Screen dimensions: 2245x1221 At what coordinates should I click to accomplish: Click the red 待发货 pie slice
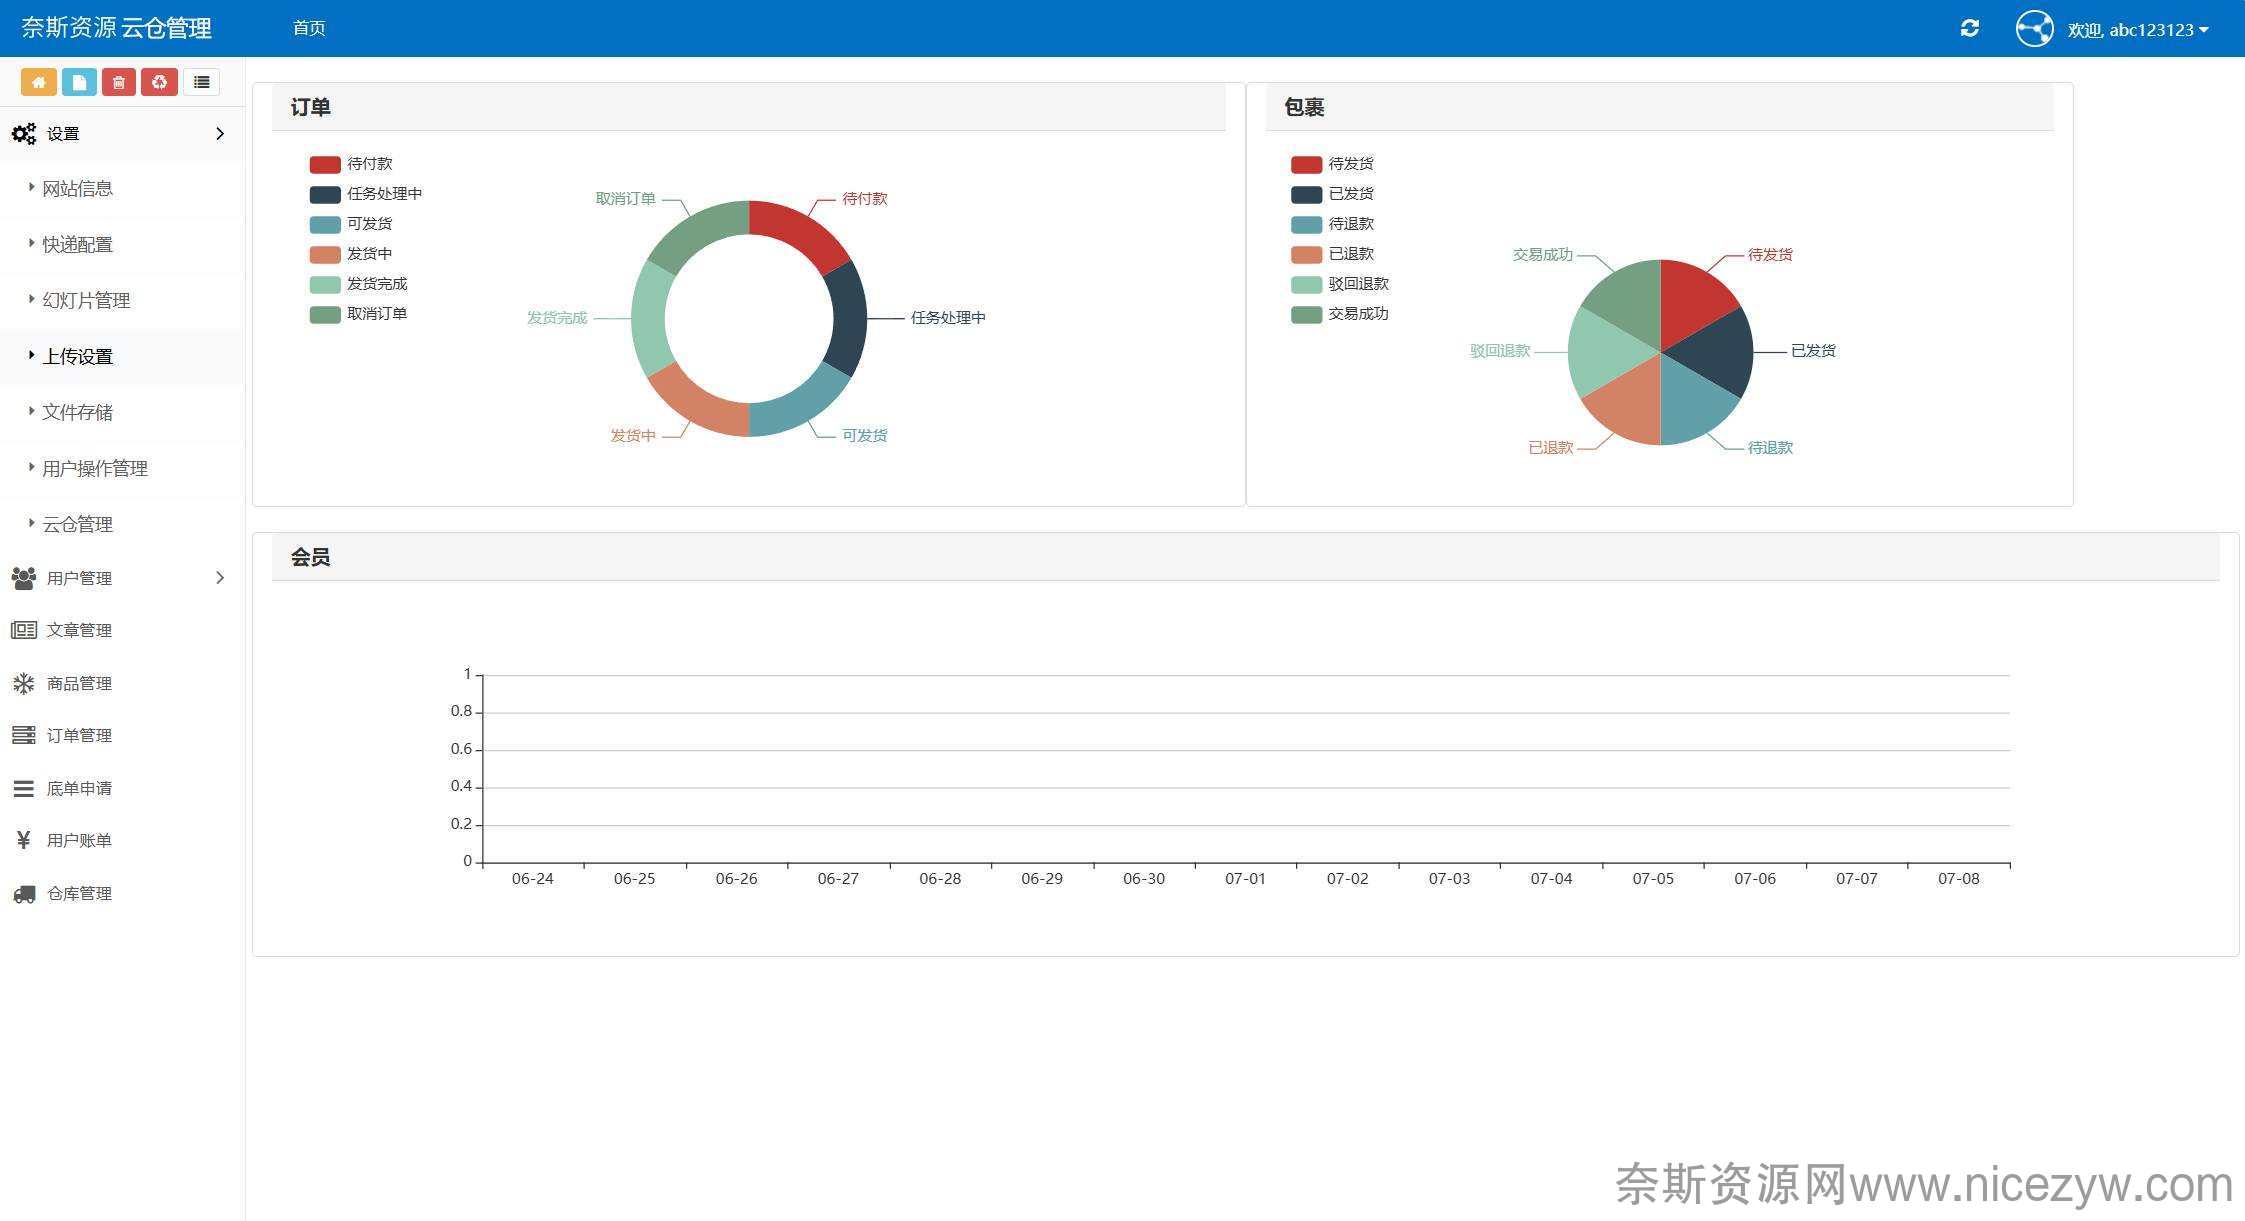1692,299
